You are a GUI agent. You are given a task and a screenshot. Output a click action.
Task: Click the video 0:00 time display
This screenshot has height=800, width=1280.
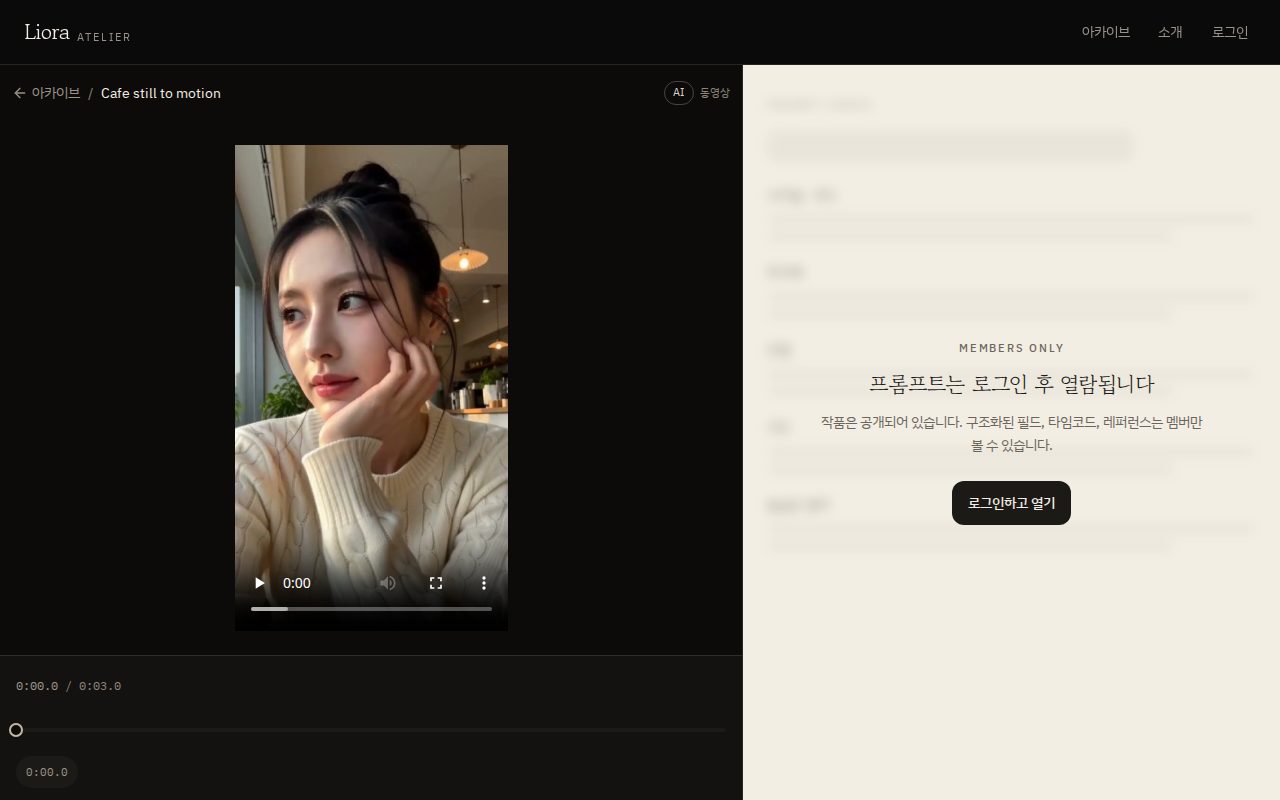tap(297, 583)
